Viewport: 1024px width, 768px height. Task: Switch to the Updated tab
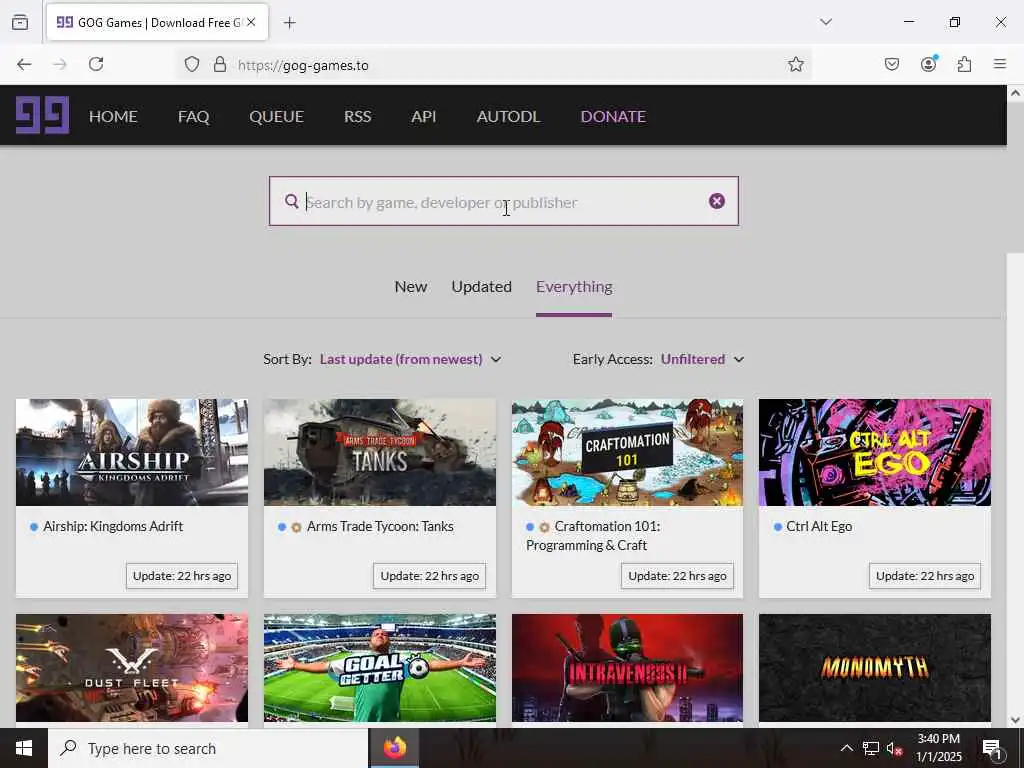coord(481,287)
